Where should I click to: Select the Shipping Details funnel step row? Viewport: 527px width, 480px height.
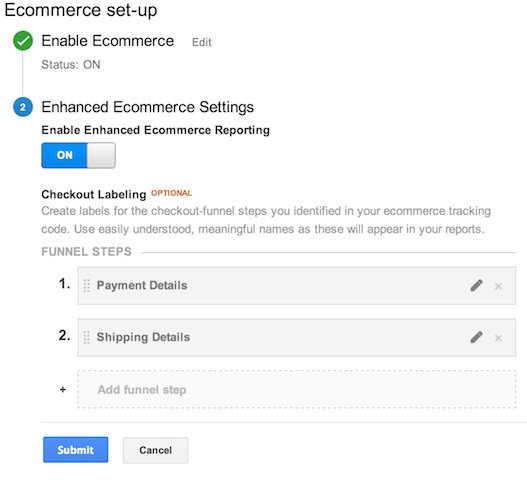click(297, 337)
